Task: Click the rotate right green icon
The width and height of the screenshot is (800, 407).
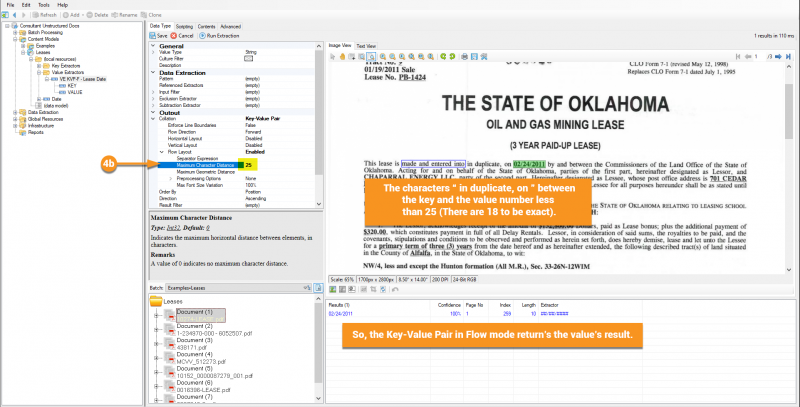Action: point(452,57)
